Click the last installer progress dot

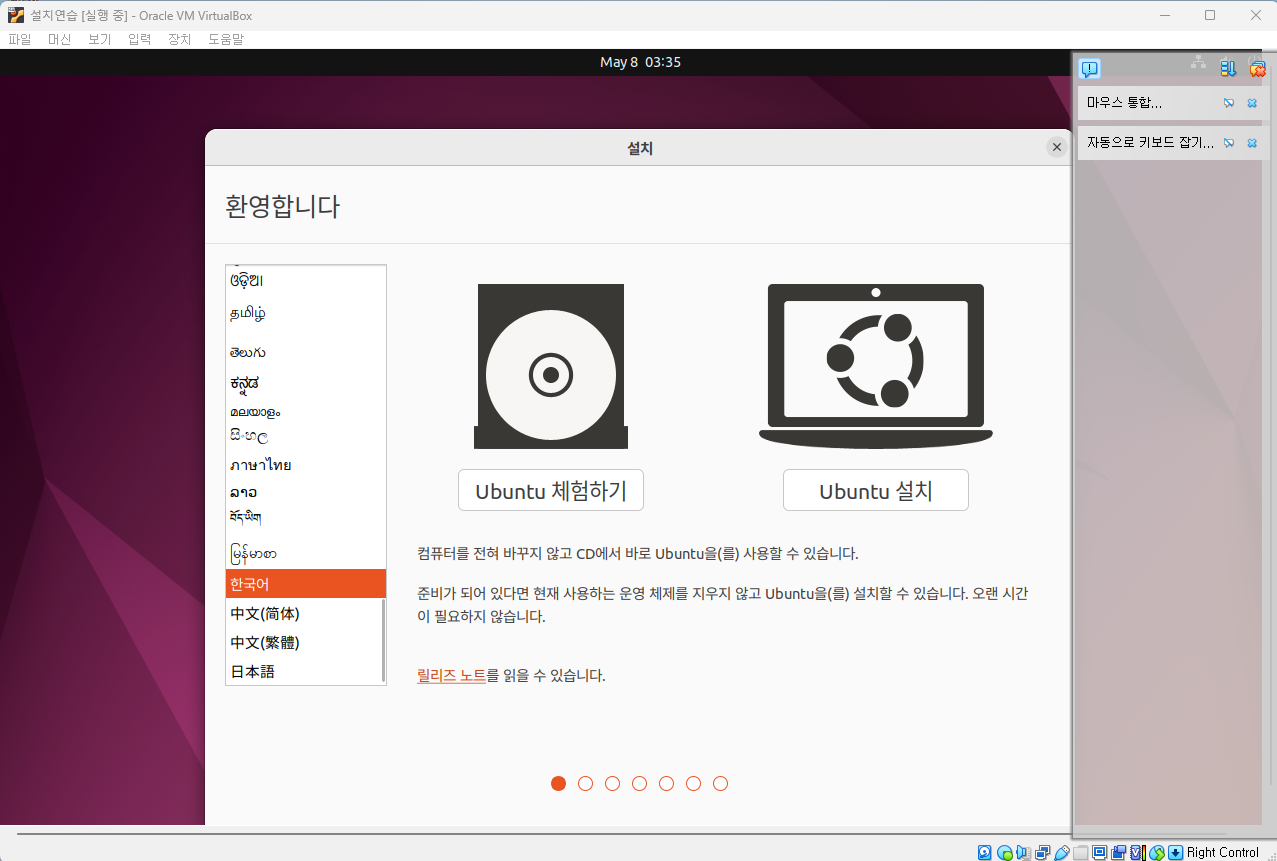pos(720,783)
